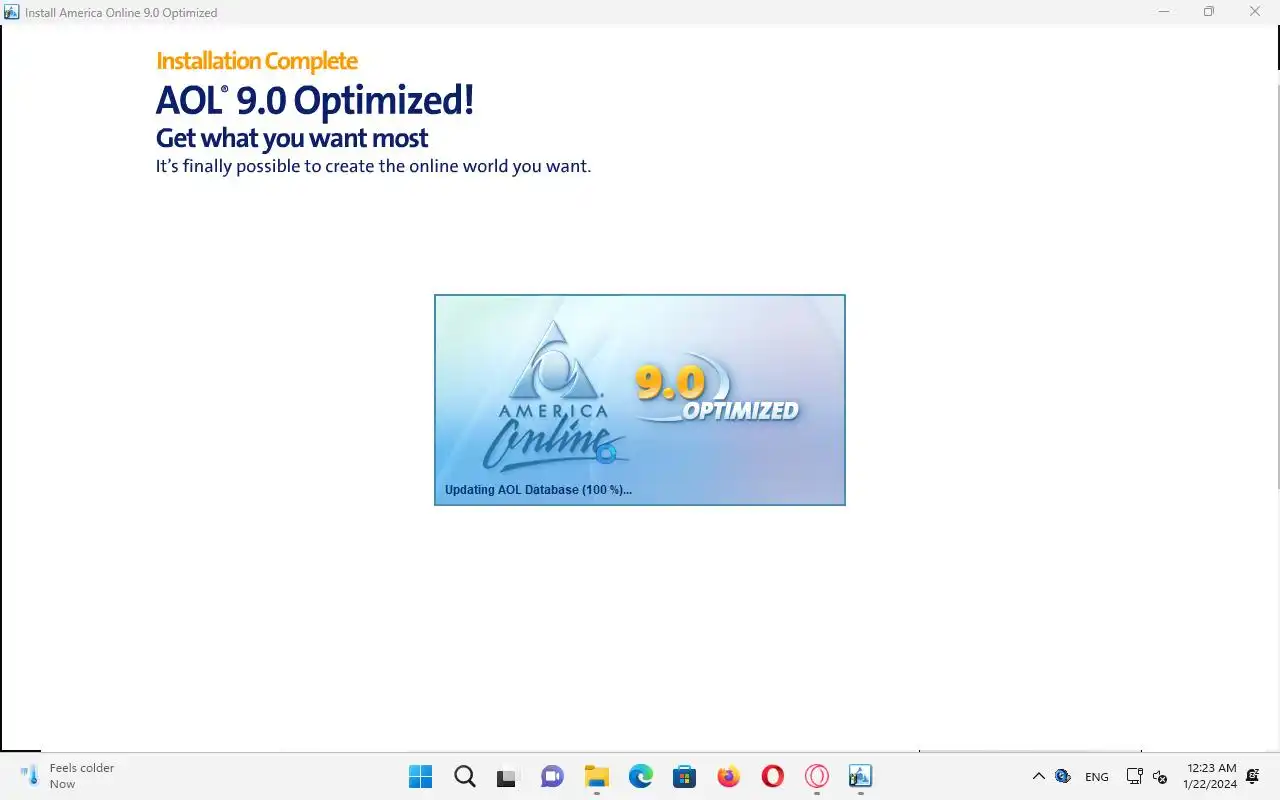Launch Firefox from the taskbar
The image size is (1280, 800).
click(x=729, y=776)
